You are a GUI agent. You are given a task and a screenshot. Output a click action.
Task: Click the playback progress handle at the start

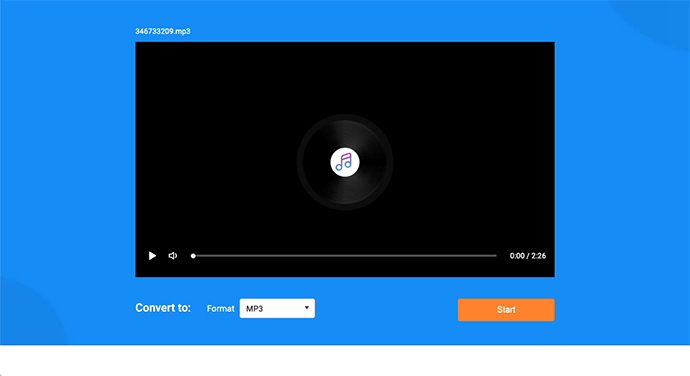(x=193, y=256)
